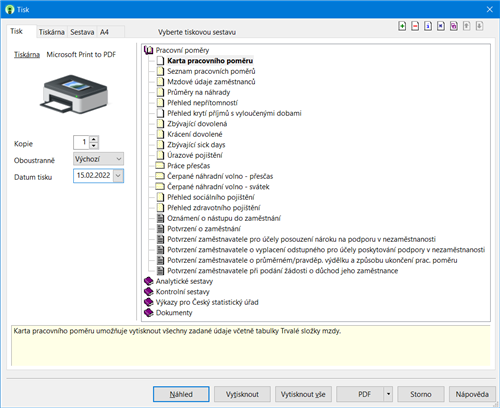The width and height of the screenshot is (500, 408).
Task: Click the purple lock report icon
Action: pyautogui.click(x=454, y=26)
